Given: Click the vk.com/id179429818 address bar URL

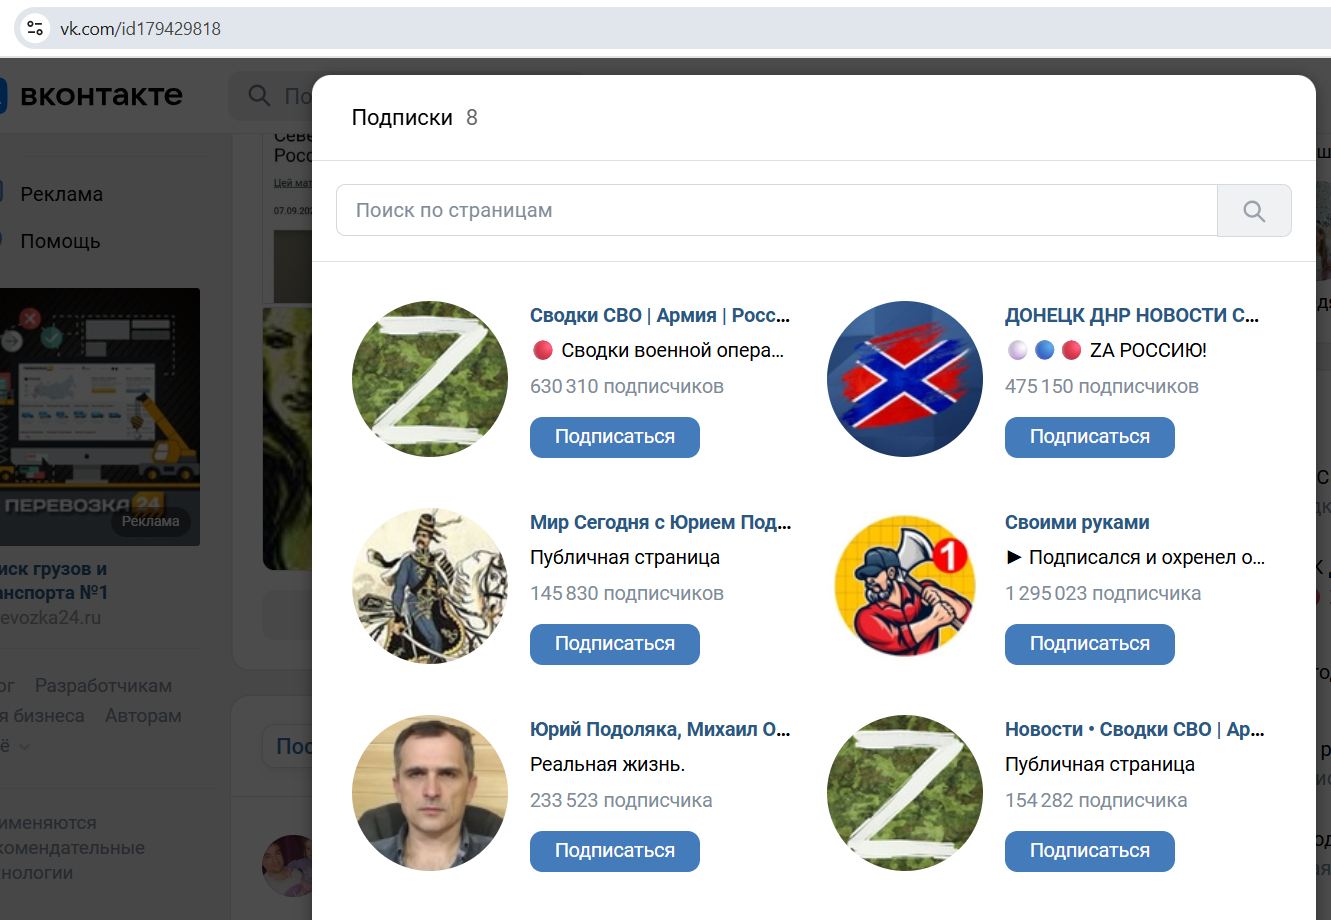Looking at the screenshot, I should coord(140,29).
